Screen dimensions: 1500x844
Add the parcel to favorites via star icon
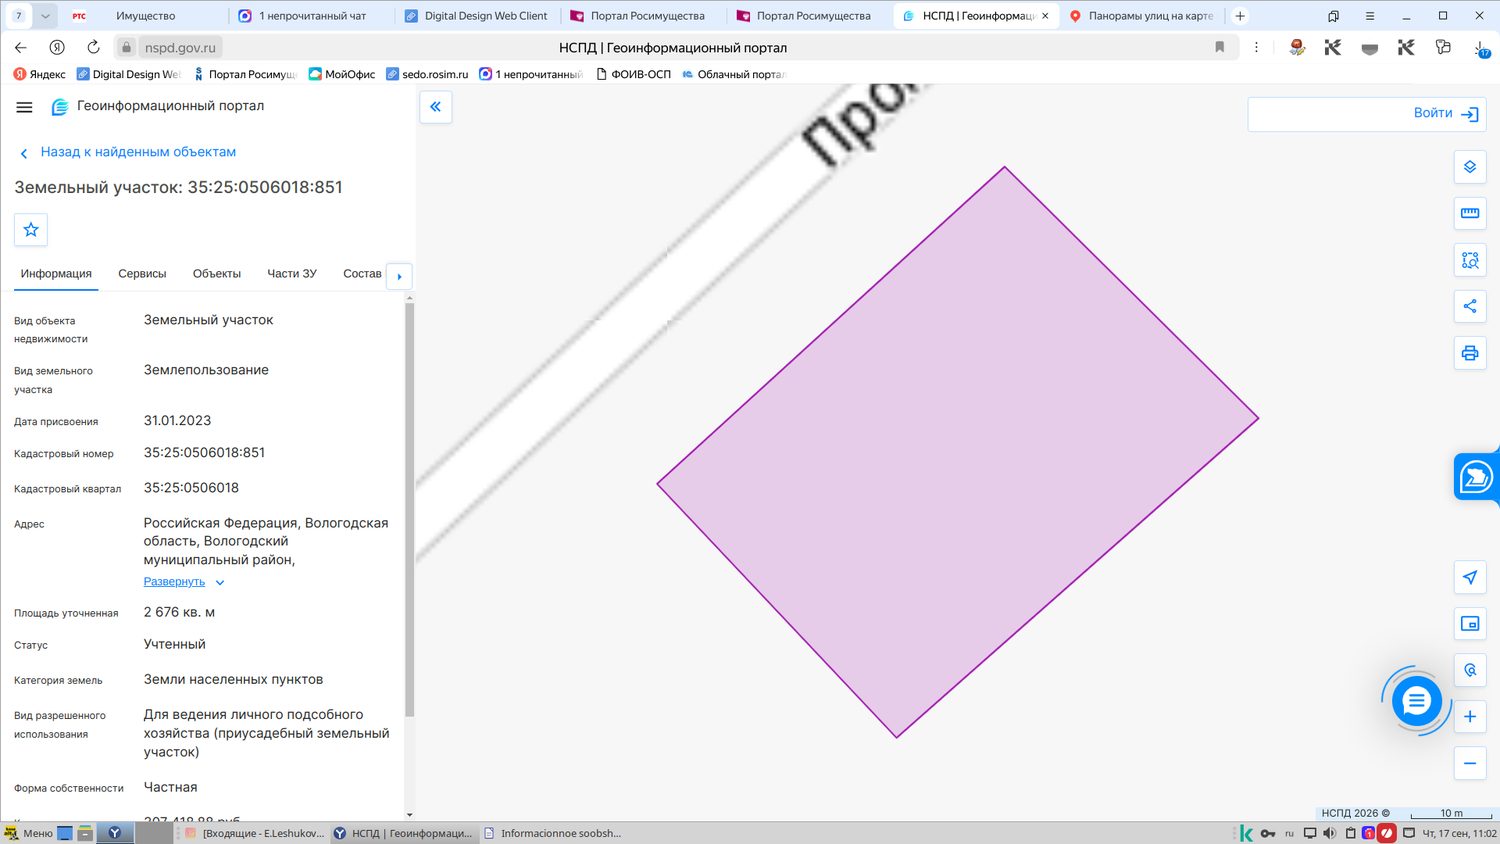pyautogui.click(x=31, y=230)
